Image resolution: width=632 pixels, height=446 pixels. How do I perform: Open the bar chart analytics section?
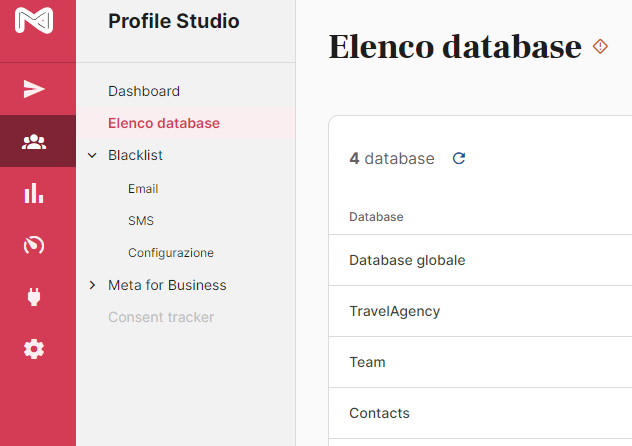tap(34, 193)
